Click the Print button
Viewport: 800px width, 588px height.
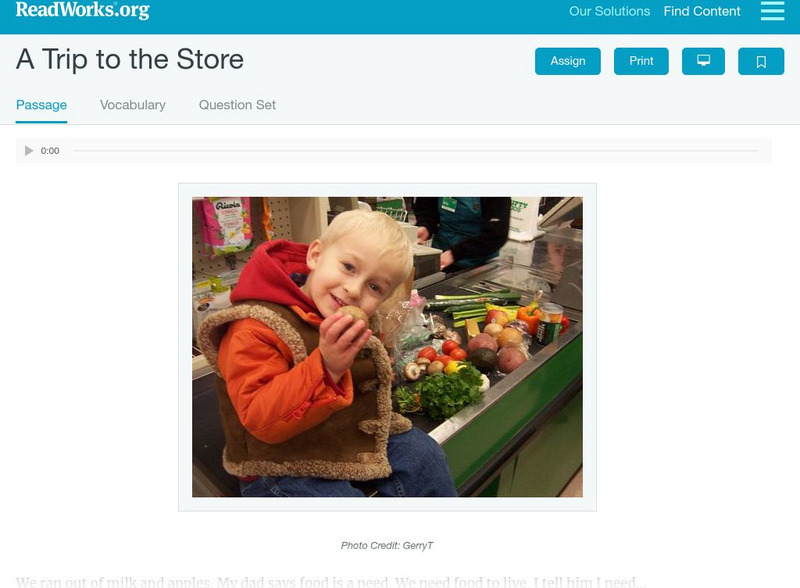point(641,61)
